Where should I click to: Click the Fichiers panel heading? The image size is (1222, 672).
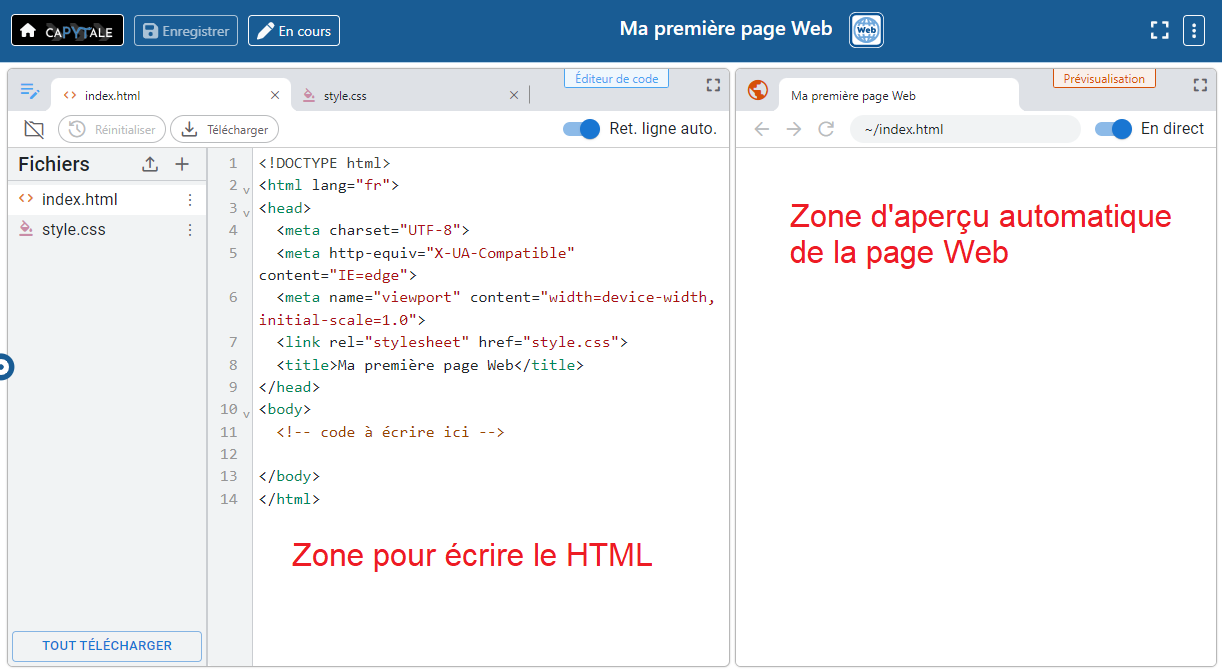54,165
